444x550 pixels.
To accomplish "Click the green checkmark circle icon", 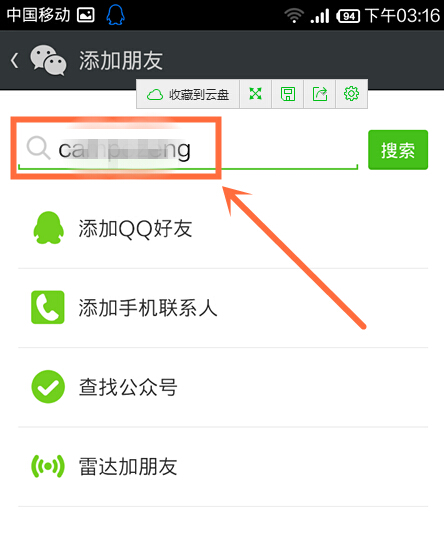I will (48, 387).
